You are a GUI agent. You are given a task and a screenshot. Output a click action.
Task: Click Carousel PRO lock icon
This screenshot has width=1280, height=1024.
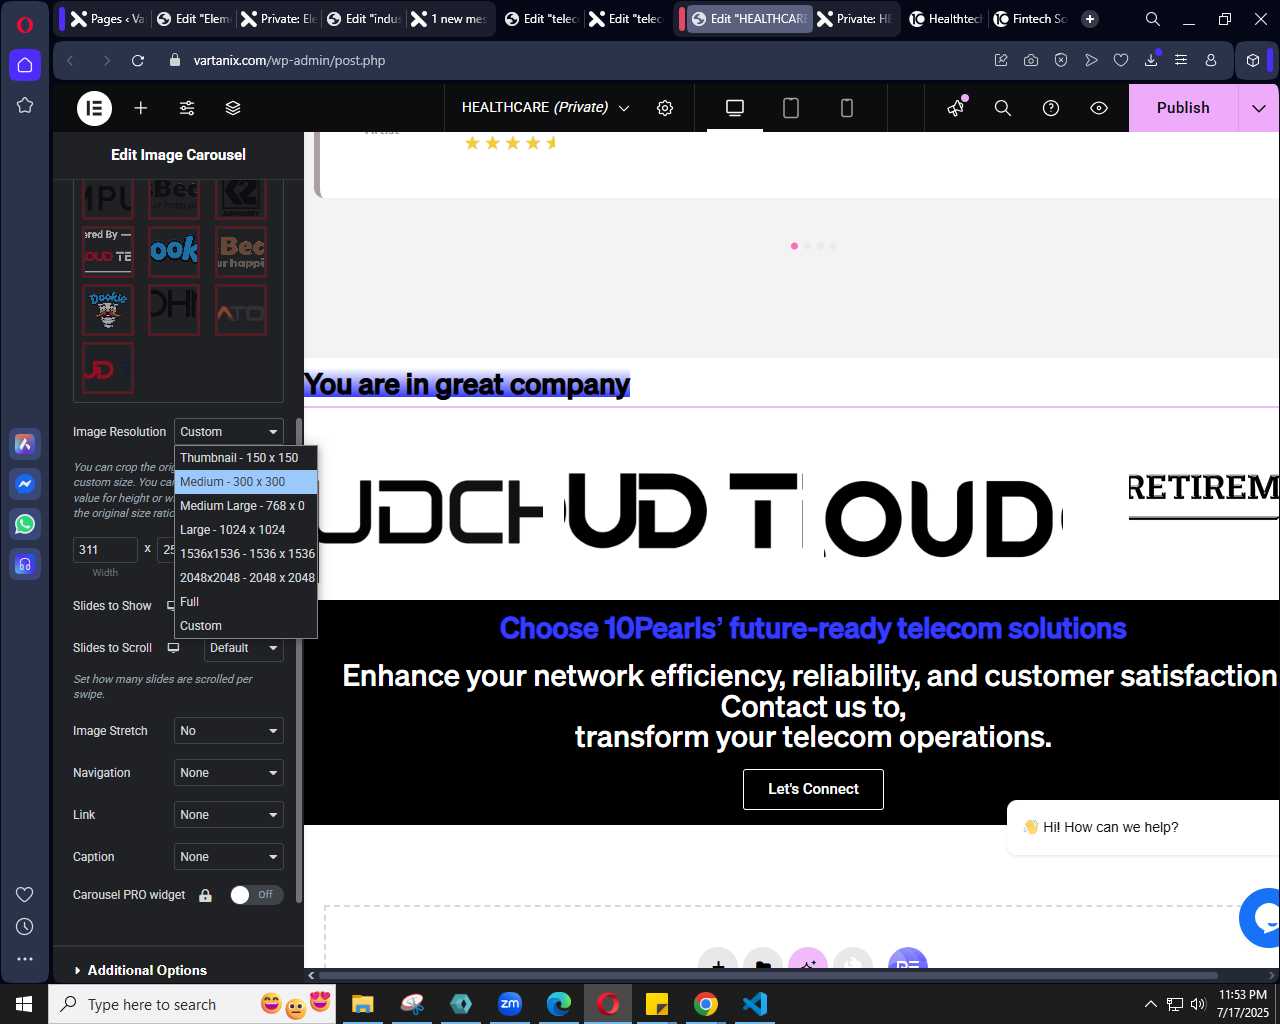(x=205, y=896)
